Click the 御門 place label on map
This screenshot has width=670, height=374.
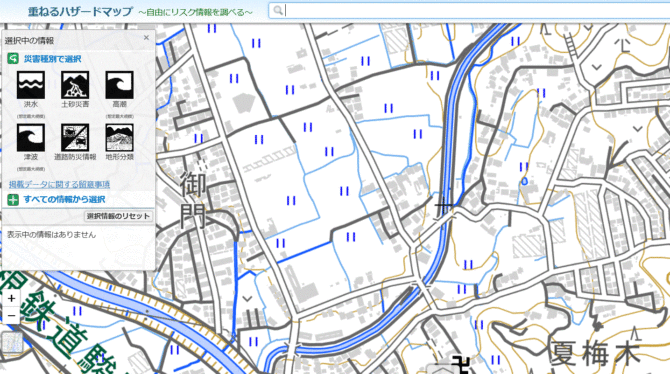click(x=193, y=200)
